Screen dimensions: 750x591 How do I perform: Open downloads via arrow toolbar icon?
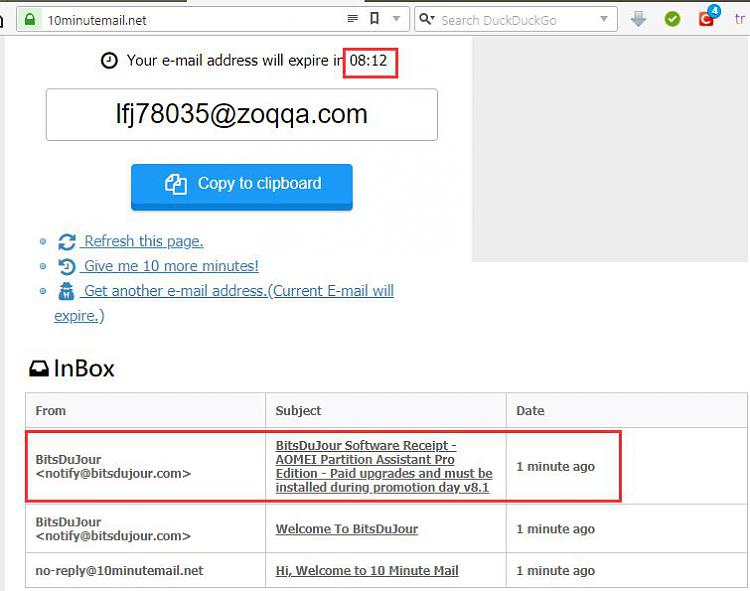(x=638, y=19)
